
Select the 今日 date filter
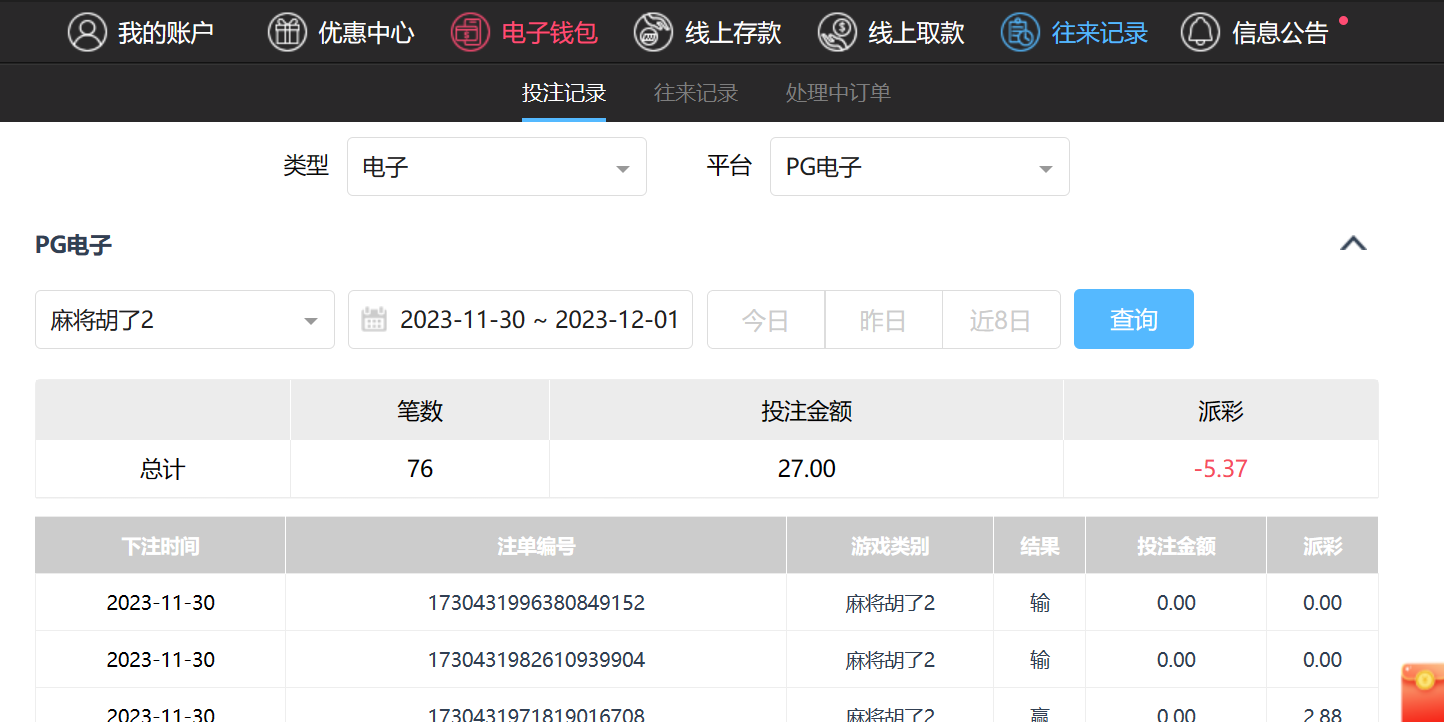pyautogui.click(x=766, y=320)
